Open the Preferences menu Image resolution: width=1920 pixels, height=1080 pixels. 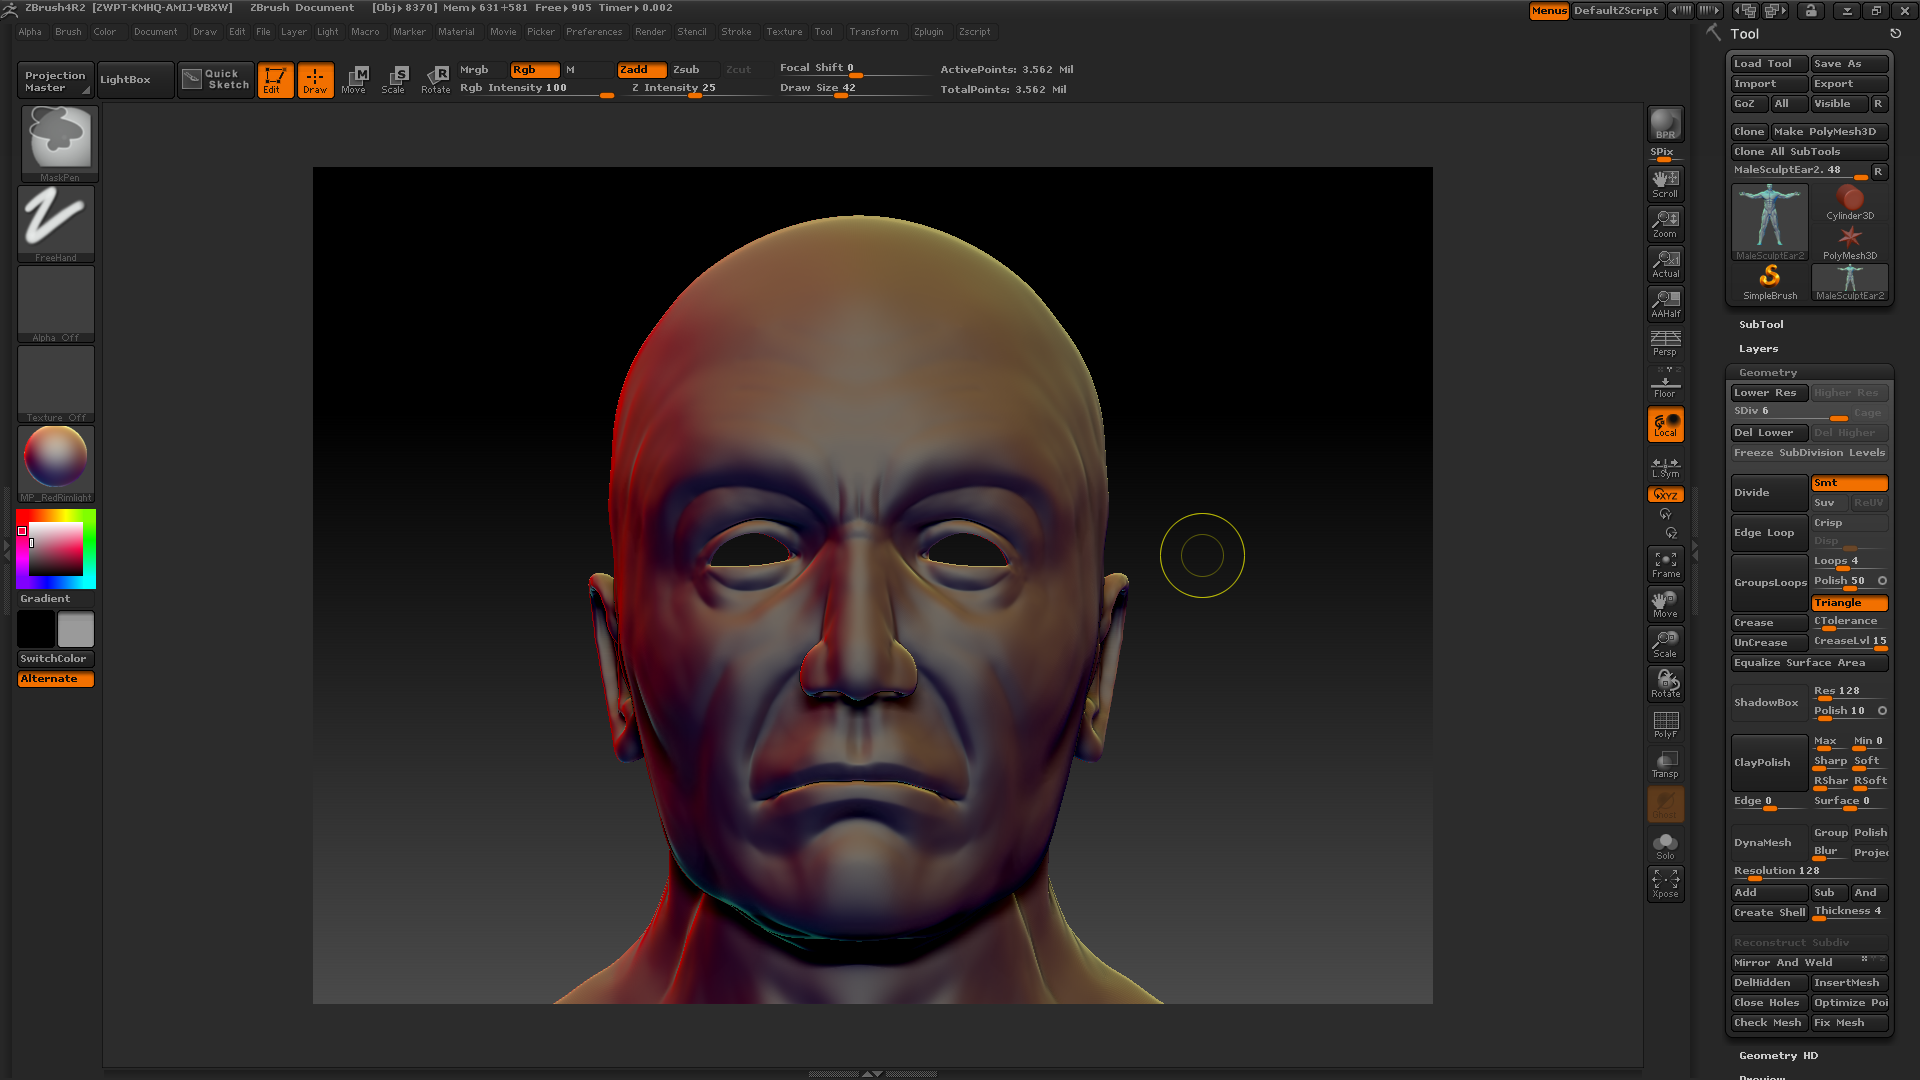pyautogui.click(x=594, y=32)
